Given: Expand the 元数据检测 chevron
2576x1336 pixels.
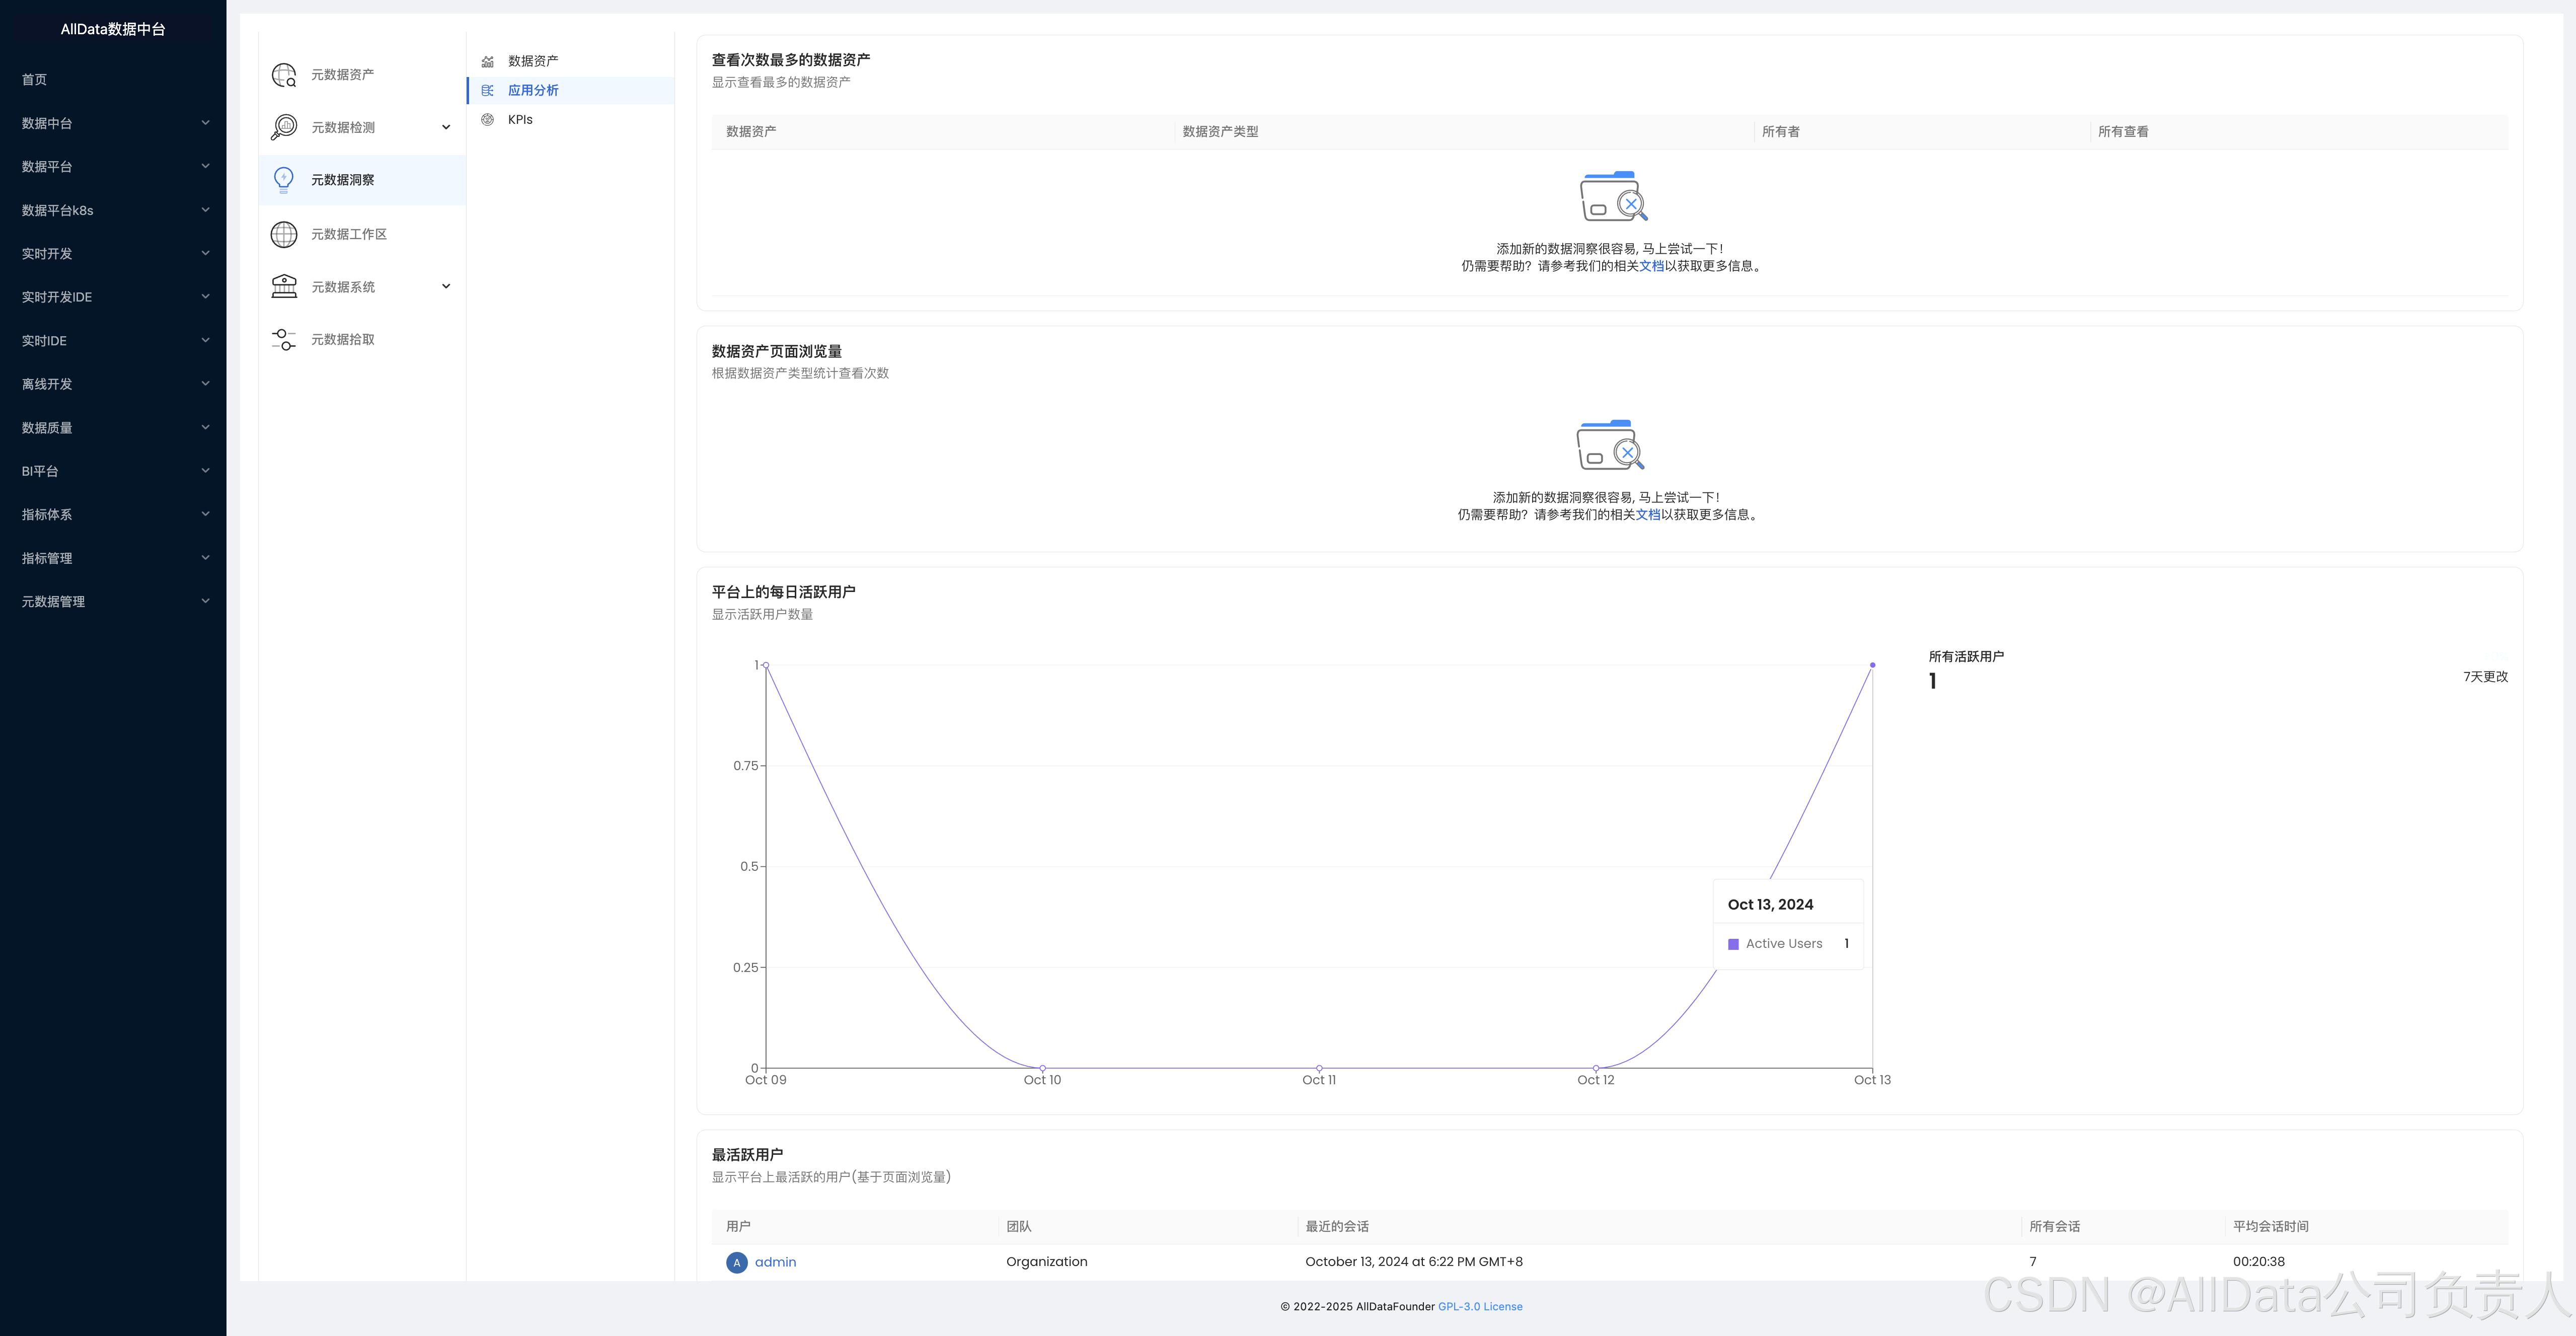Looking at the screenshot, I should [446, 127].
